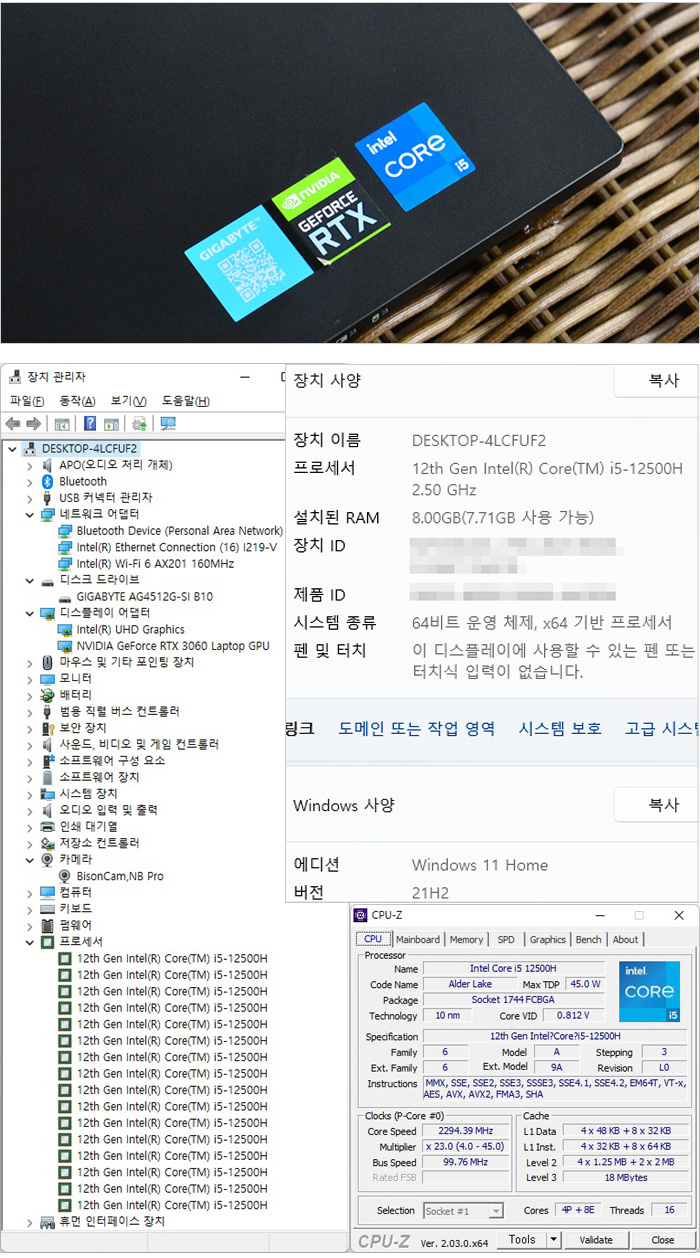700x1258 pixels.
Task: Collapse the 프로세서 category
Action: click(x=30, y=942)
